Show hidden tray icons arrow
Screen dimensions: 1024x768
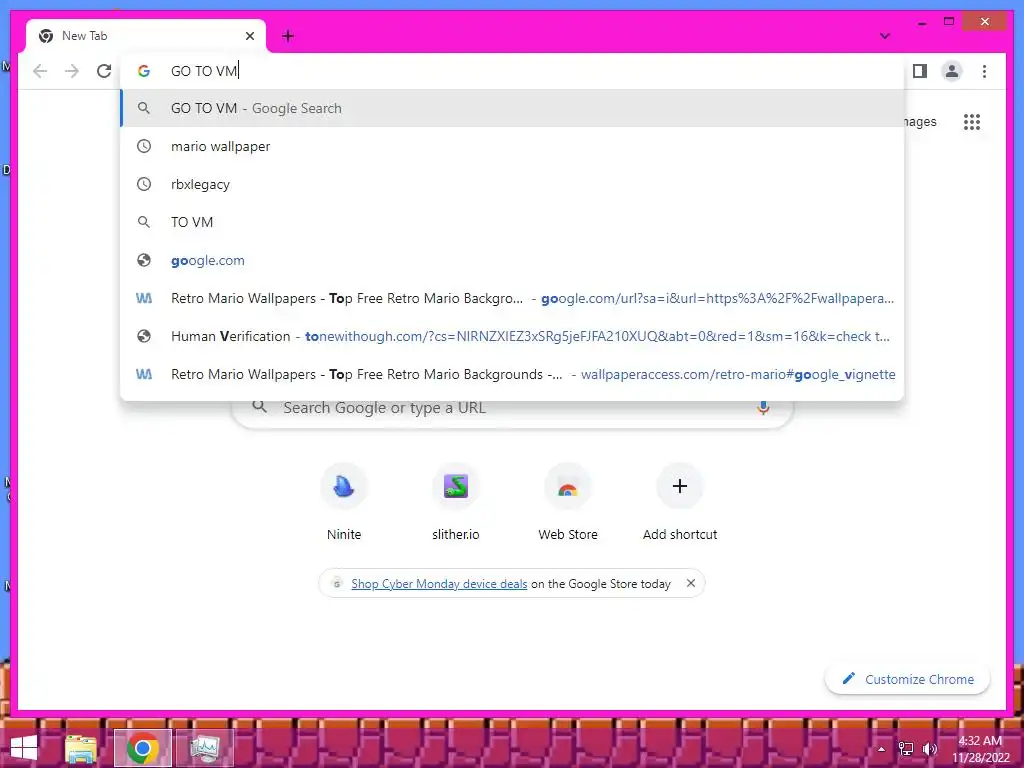pos(881,749)
